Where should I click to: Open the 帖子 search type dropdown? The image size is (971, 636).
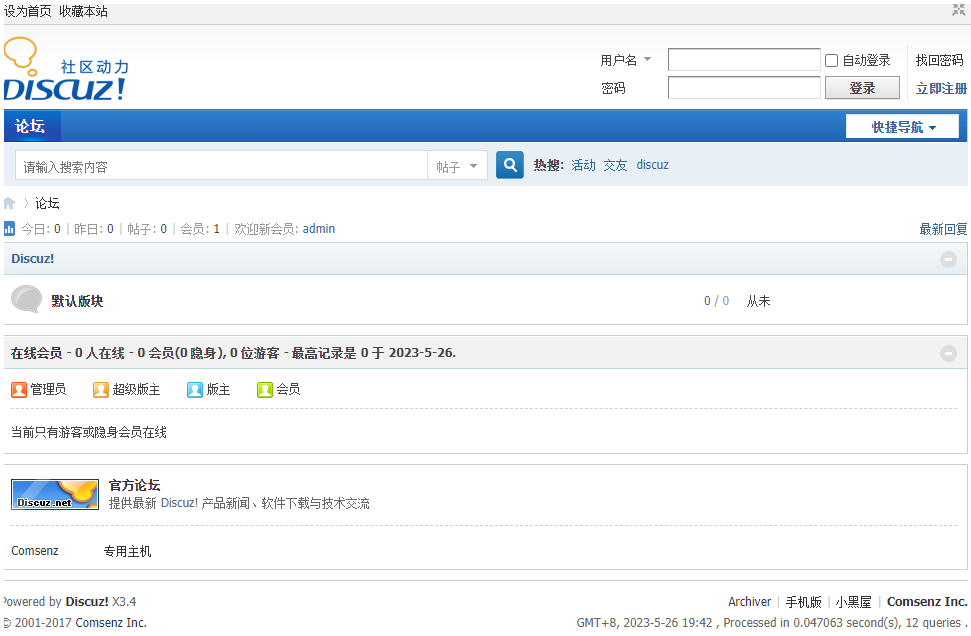pyautogui.click(x=457, y=166)
